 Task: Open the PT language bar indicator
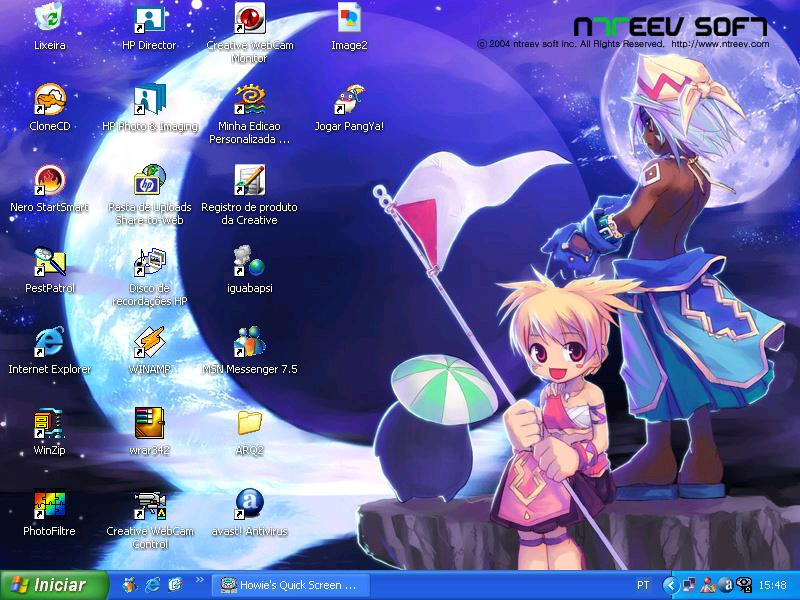(643, 585)
